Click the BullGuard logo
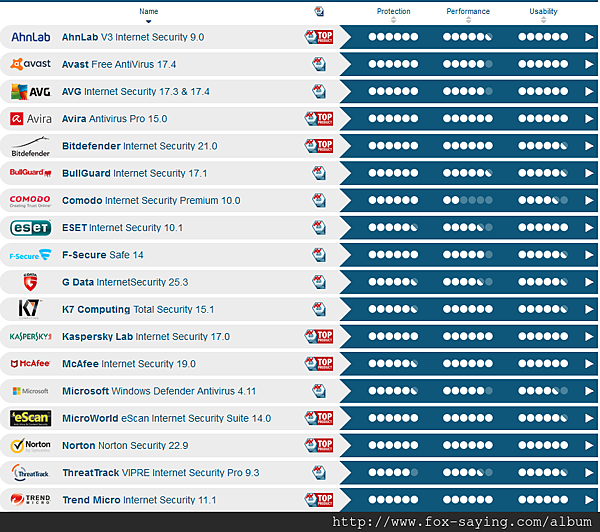This screenshot has width=600, height=532. [31, 173]
